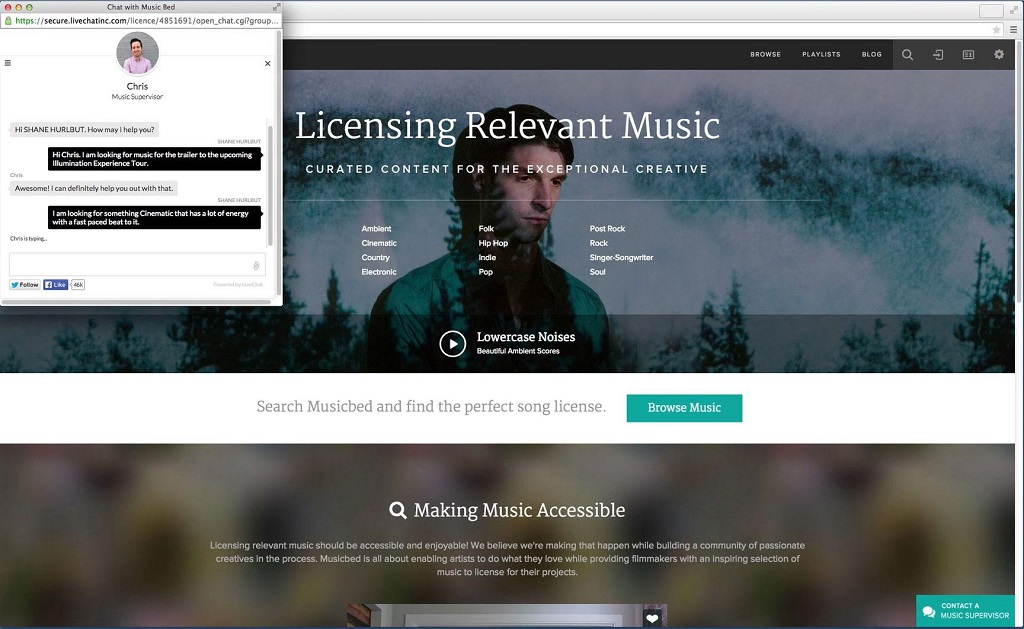The width and height of the screenshot is (1024, 629).
Task: Select the Indie genre link
Action: 487,257
